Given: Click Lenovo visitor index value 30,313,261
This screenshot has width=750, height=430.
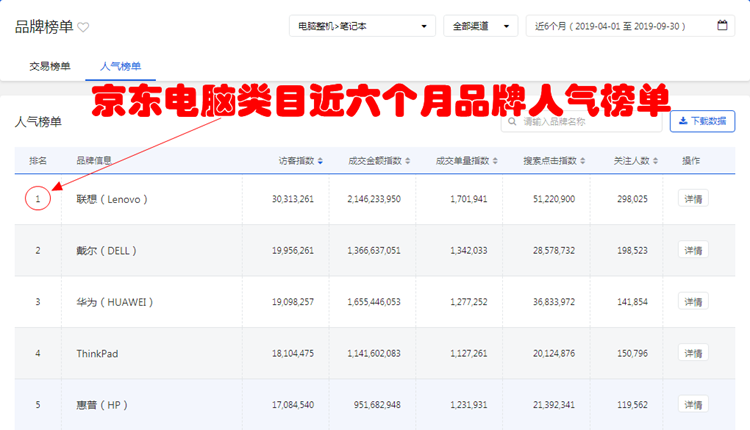Looking at the screenshot, I should (293, 199).
